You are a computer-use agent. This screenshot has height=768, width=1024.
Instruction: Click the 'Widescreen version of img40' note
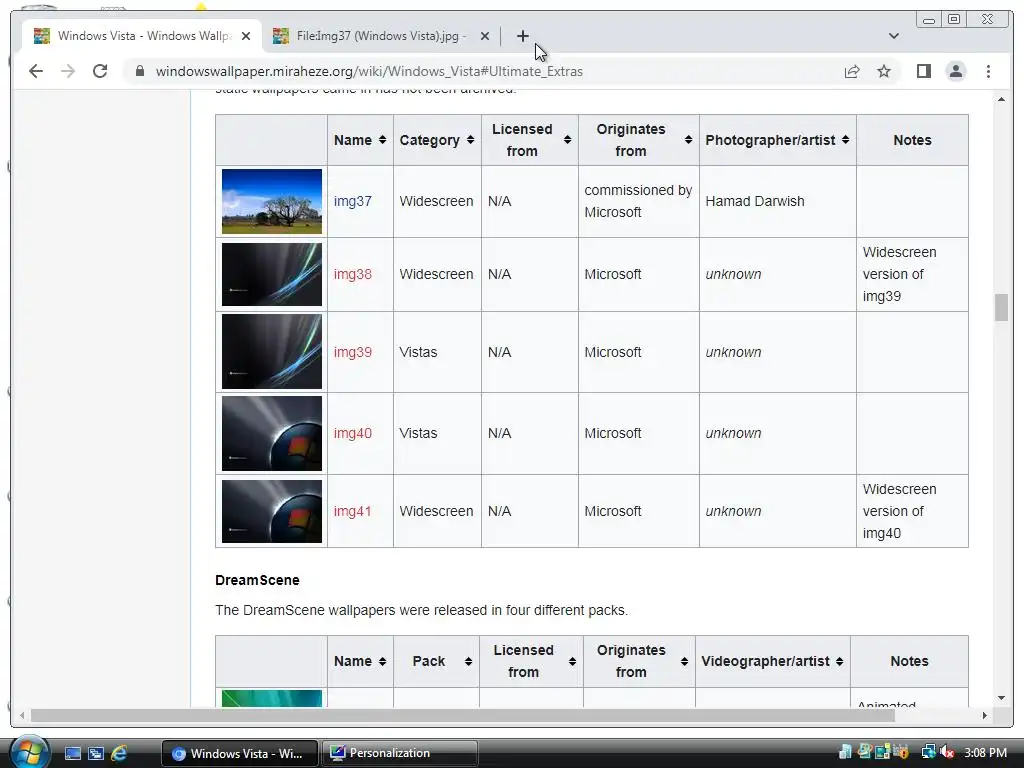[x=899, y=511]
